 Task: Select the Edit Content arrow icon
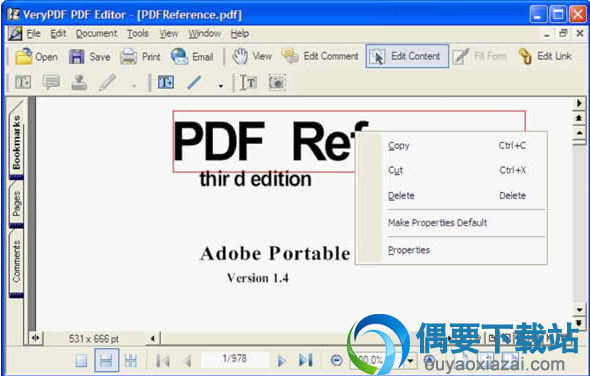[377, 56]
